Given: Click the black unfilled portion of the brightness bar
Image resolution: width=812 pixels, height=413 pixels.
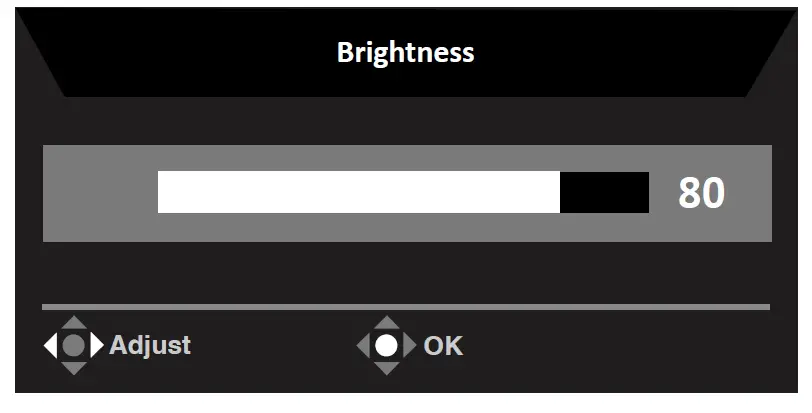Looking at the screenshot, I should click(x=604, y=192).
